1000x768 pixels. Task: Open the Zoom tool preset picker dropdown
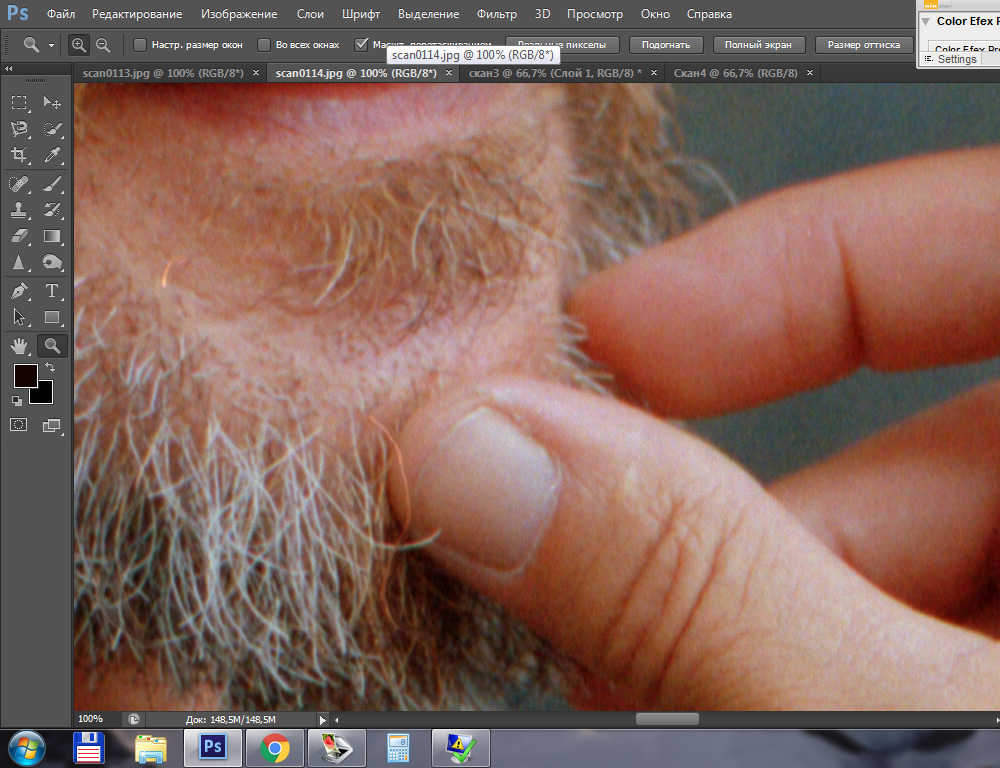coord(52,45)
